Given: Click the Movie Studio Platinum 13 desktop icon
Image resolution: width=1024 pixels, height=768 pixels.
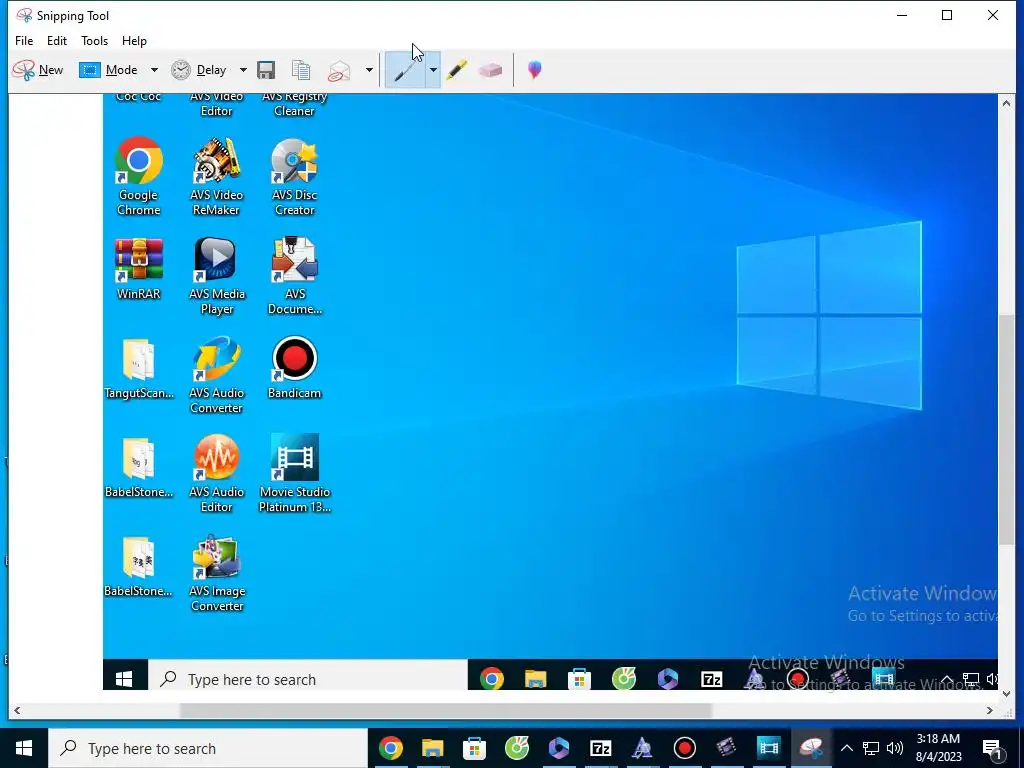Looking at the screenshot, I should click(295, 473).
